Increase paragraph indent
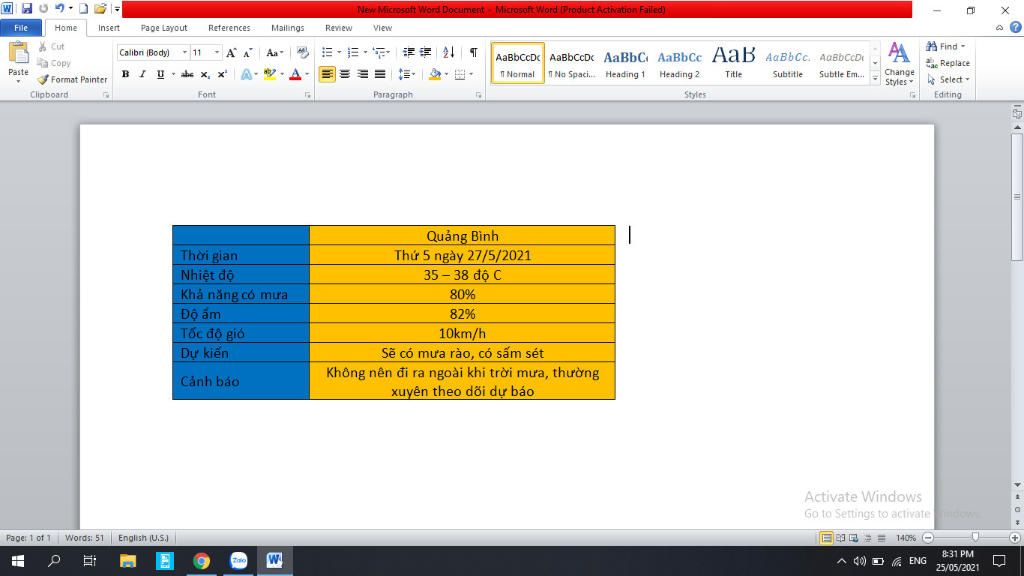 [x=426, y=52]
